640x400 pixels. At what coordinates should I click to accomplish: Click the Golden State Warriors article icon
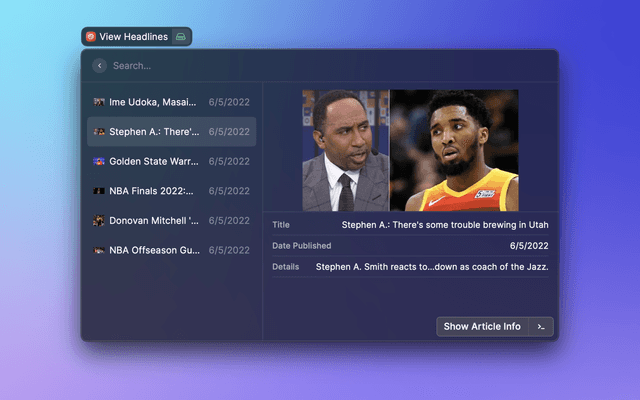[x=99, y=161]
